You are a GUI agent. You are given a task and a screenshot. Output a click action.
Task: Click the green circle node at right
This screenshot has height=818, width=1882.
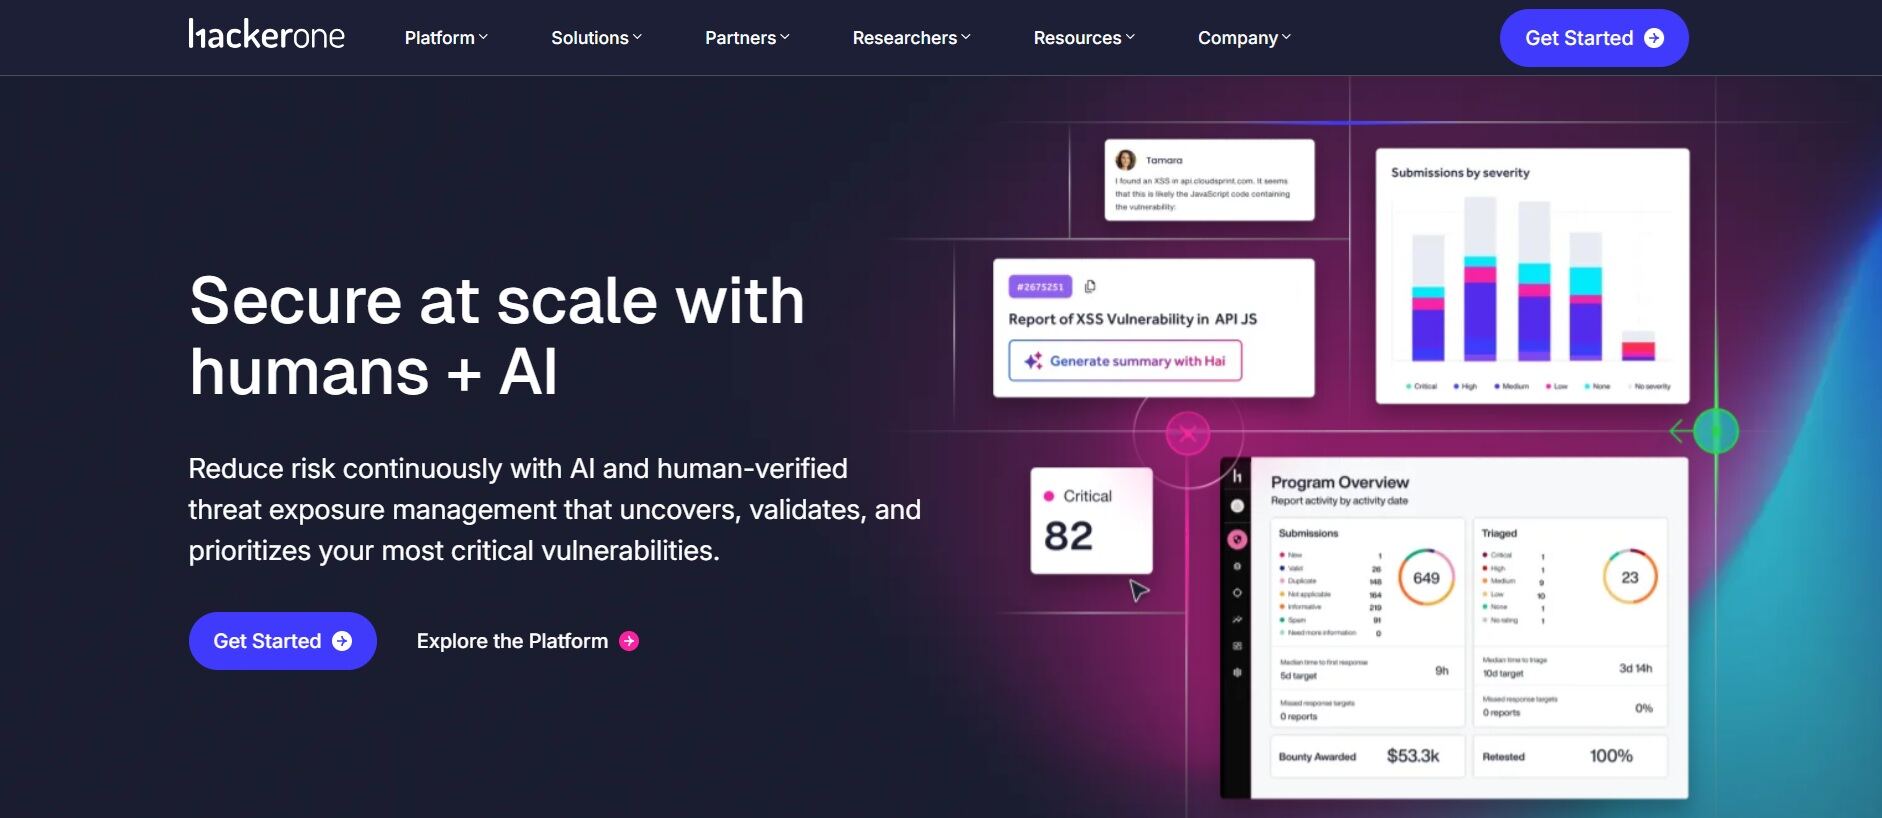[1716, 432]
